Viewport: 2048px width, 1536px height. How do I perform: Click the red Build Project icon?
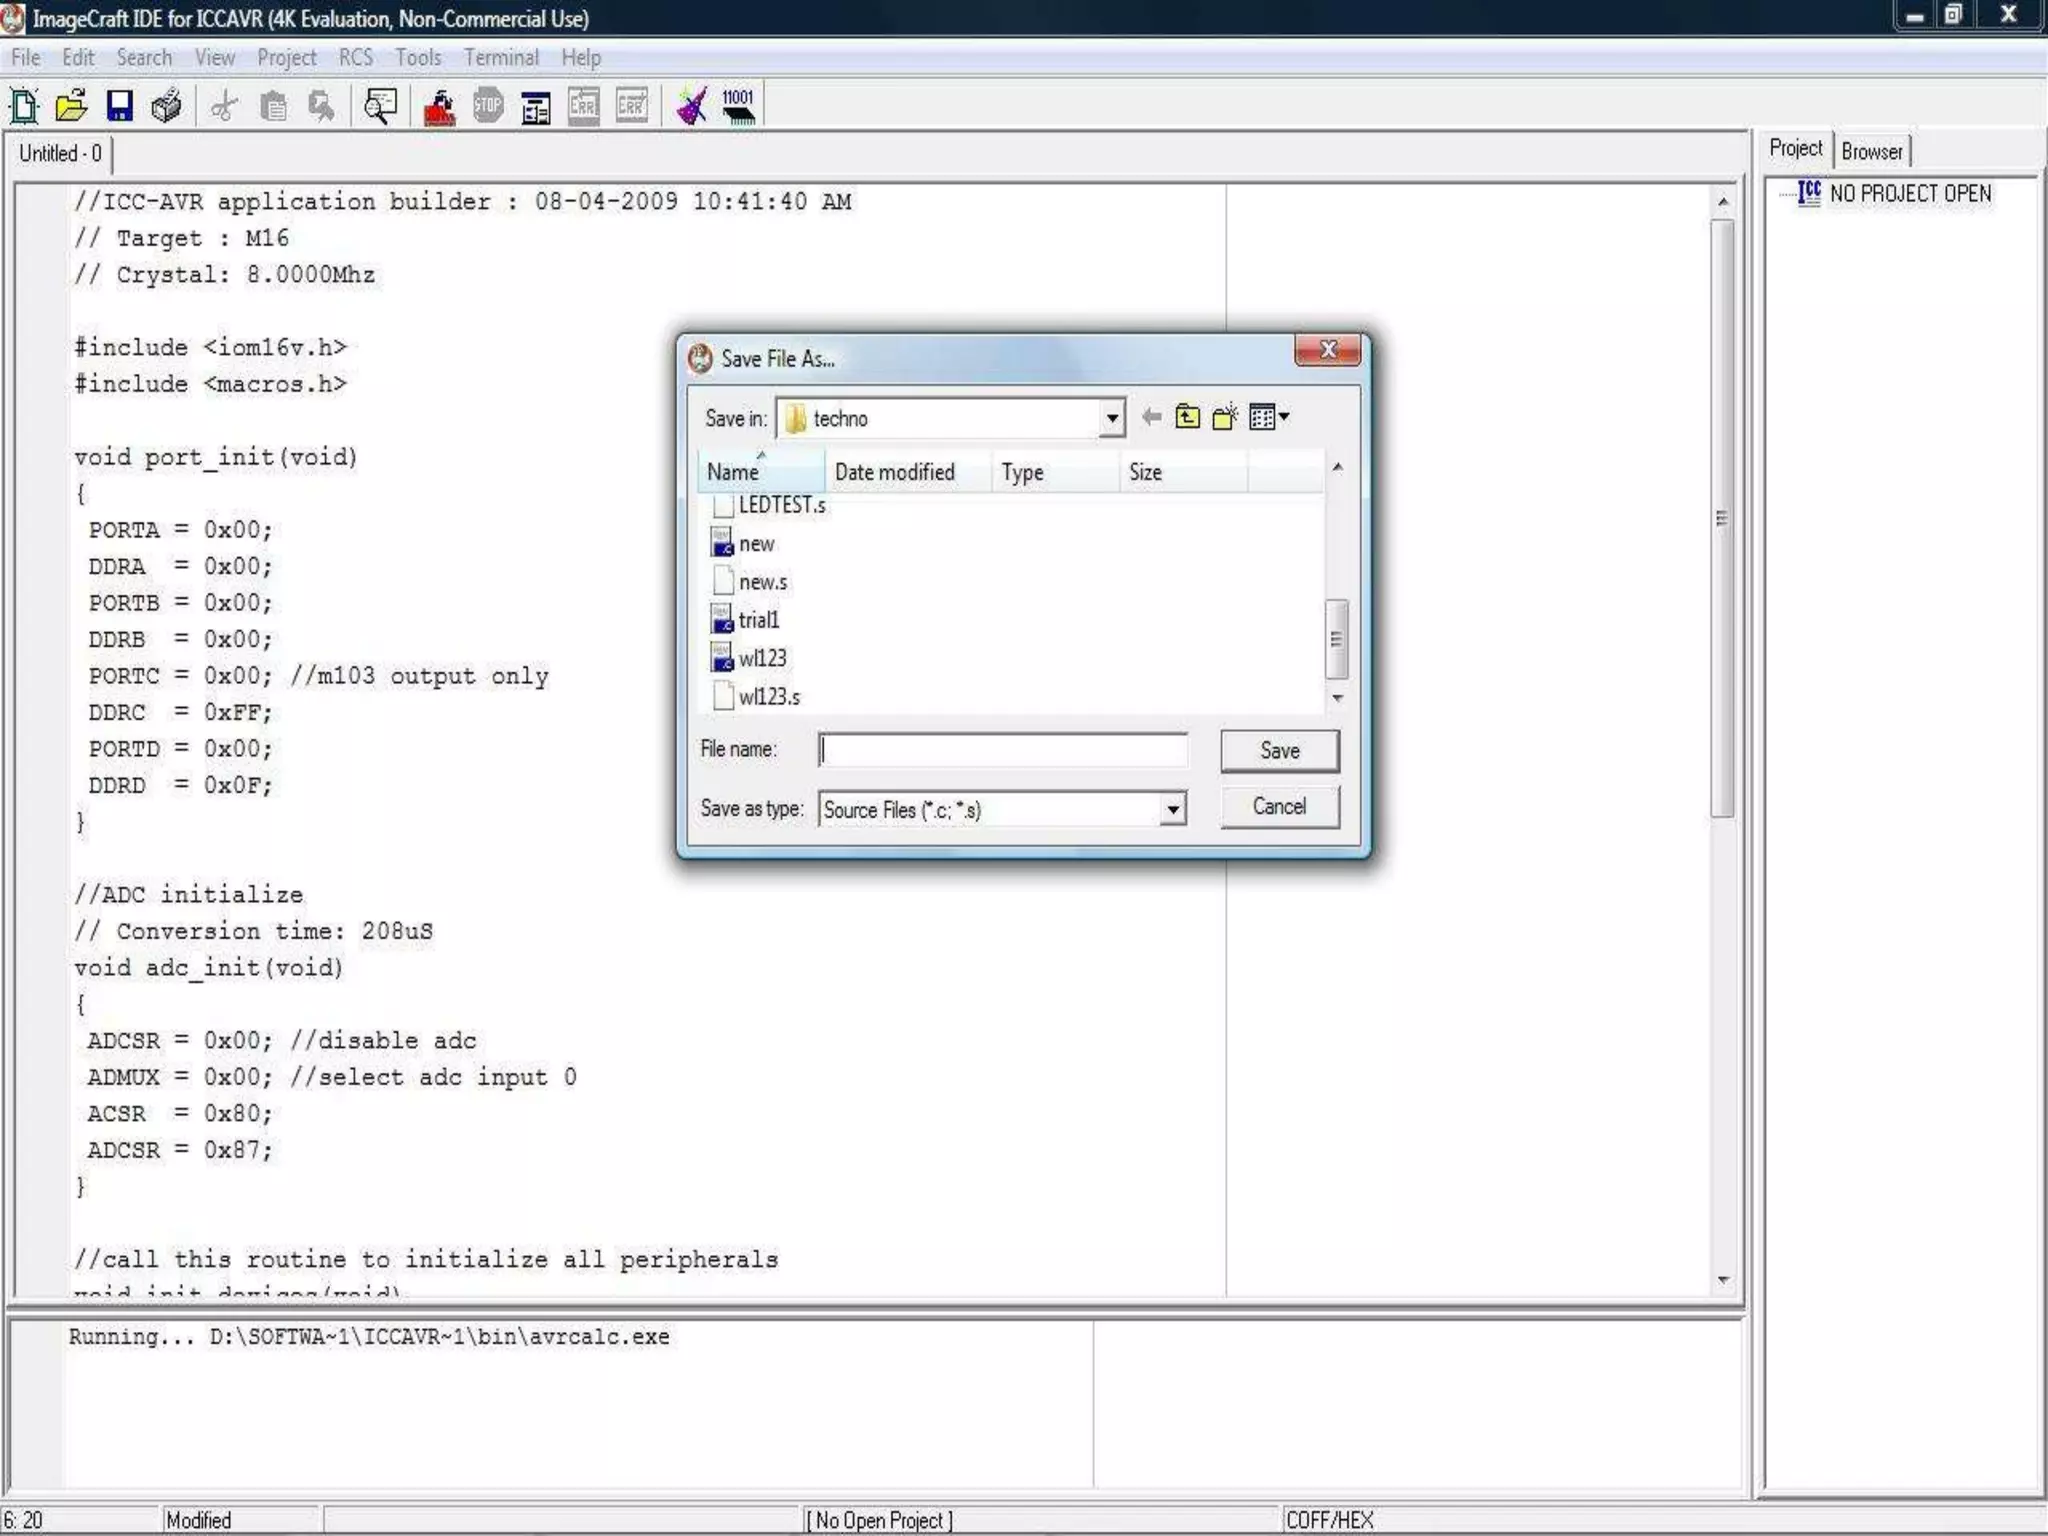point(439,106)
